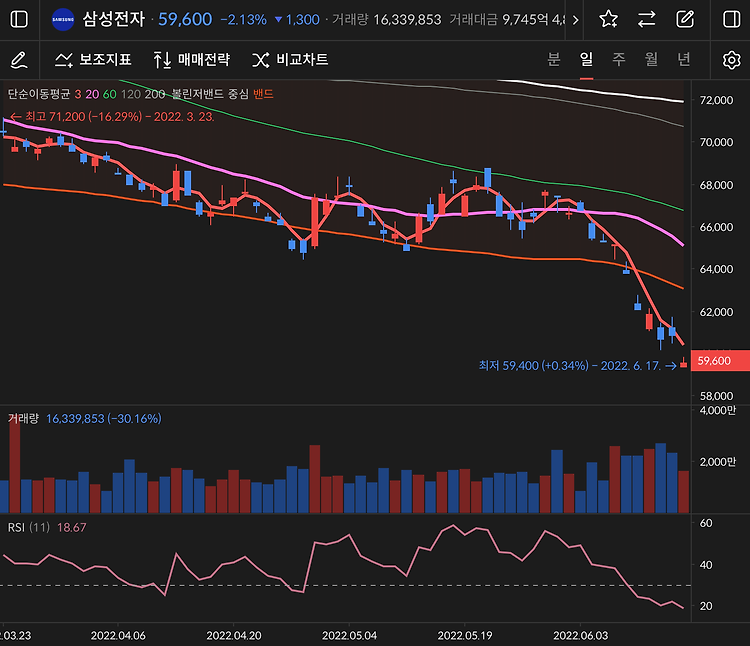Switch to 일 daily chart tab
The height and width of the screenshot is (646, 750).
pyautogui.click(x=586, y=59)
